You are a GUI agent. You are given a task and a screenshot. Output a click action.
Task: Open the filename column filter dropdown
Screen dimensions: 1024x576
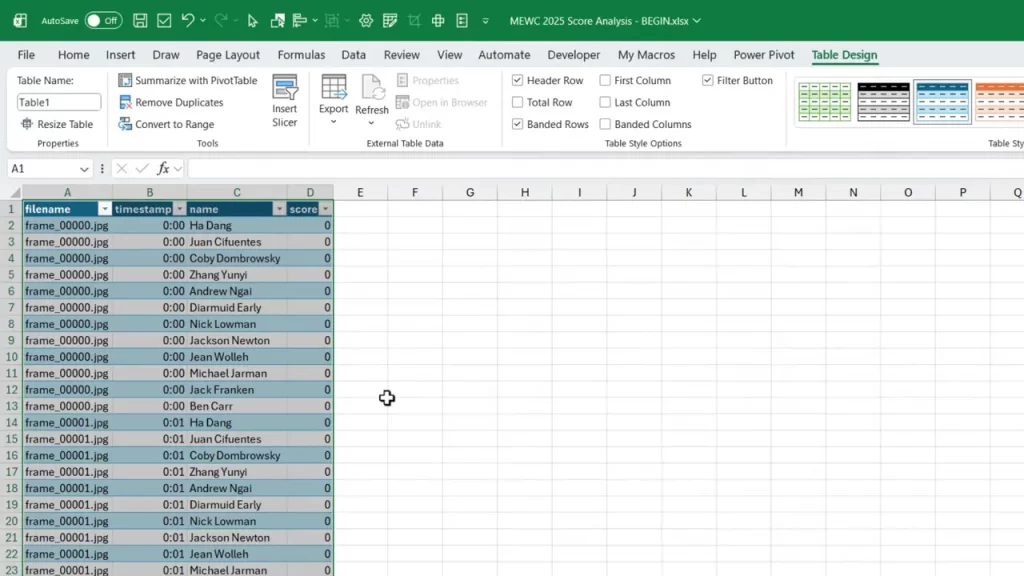104,209
